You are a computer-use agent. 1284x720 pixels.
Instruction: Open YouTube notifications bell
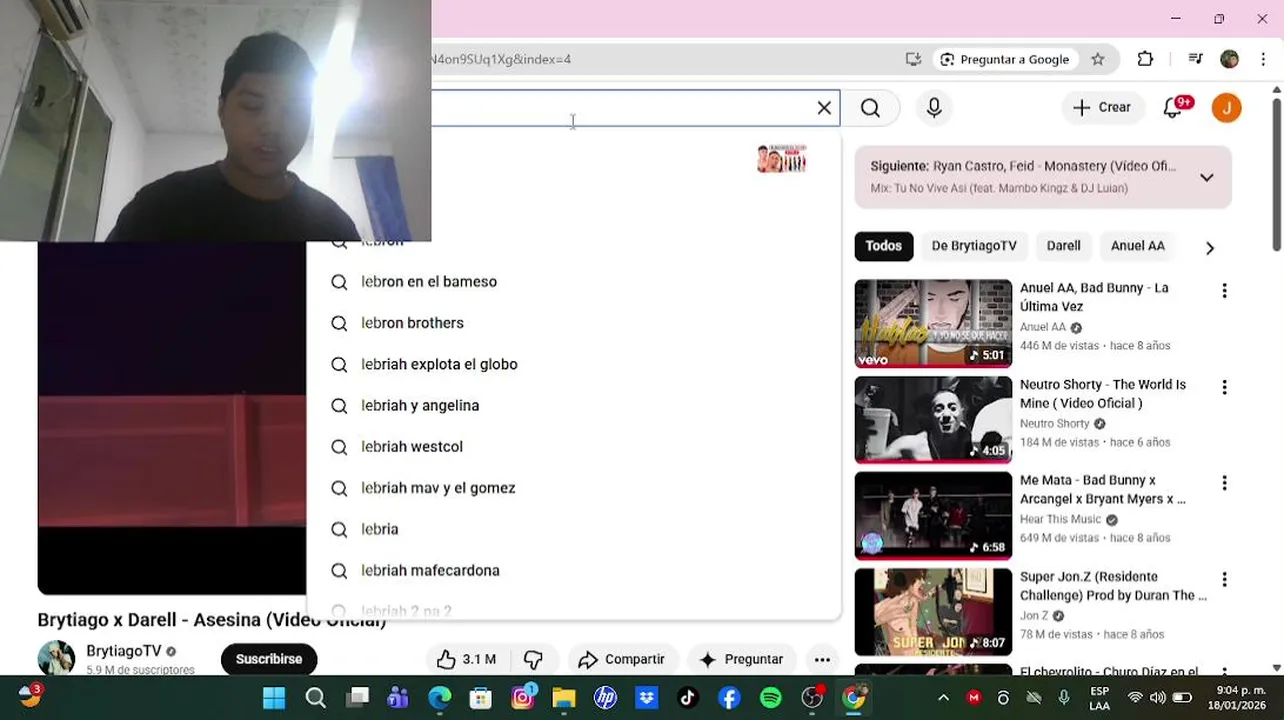coord(1173,108)
